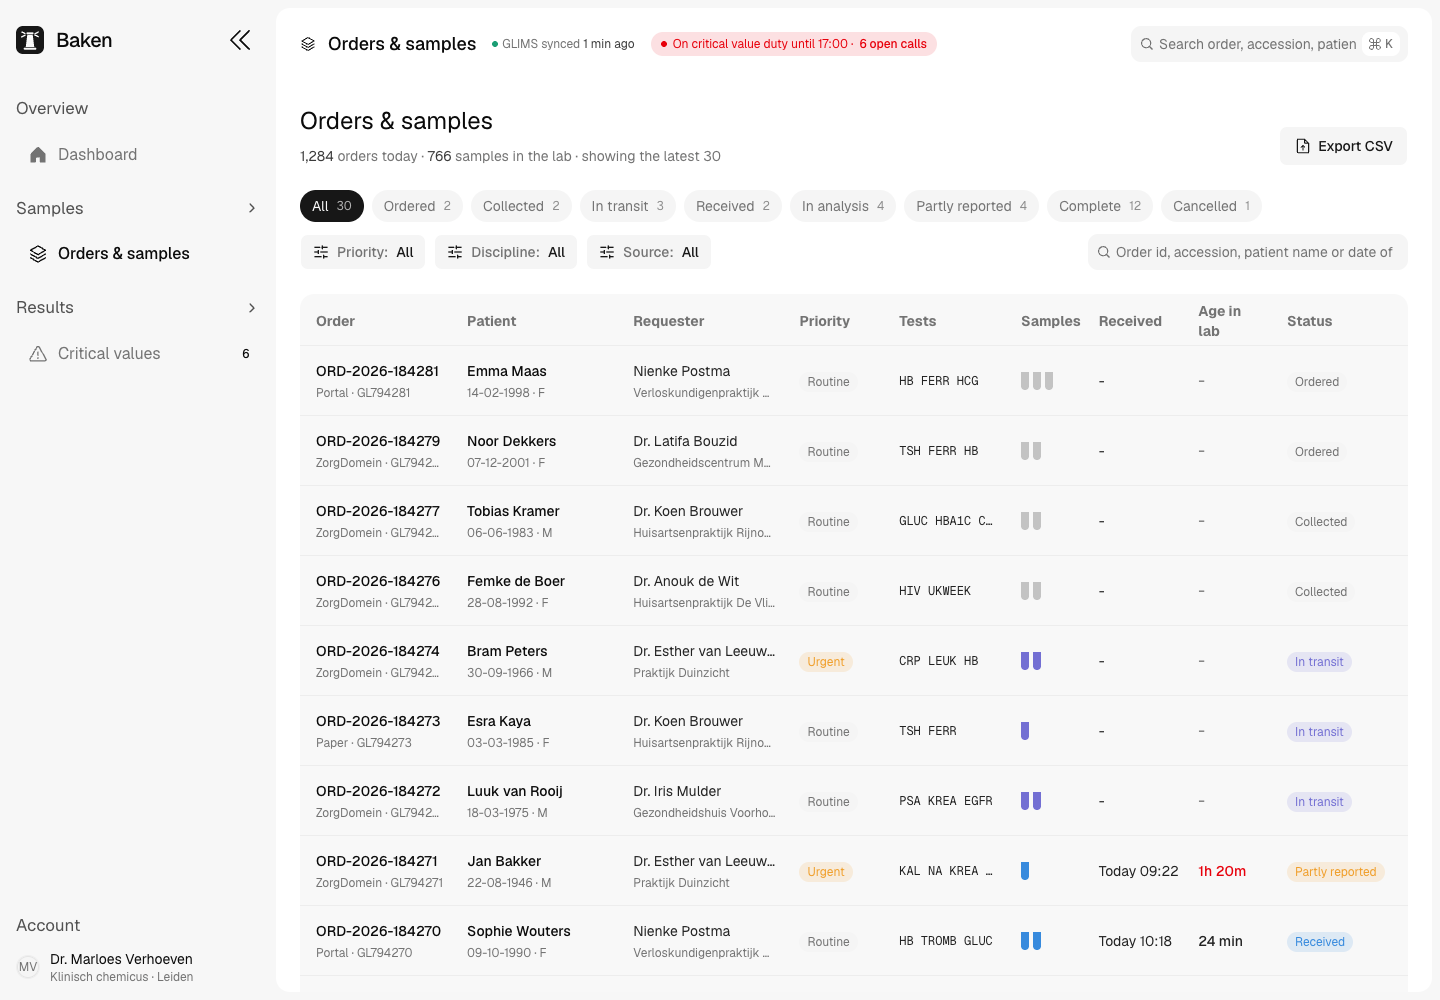Select the In transit status tab
The height and width of the screenshot is (1000, 1440).
coord(627,206)
